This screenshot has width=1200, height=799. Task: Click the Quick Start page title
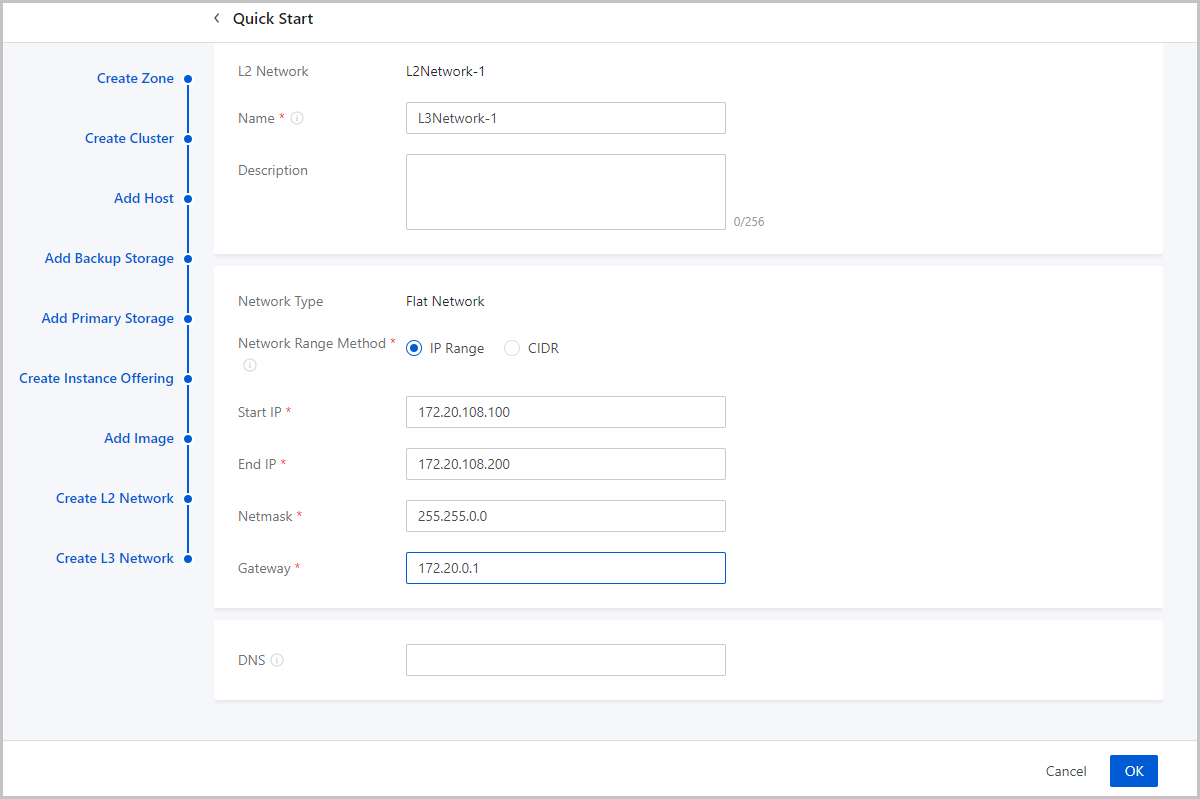(273, 18)
